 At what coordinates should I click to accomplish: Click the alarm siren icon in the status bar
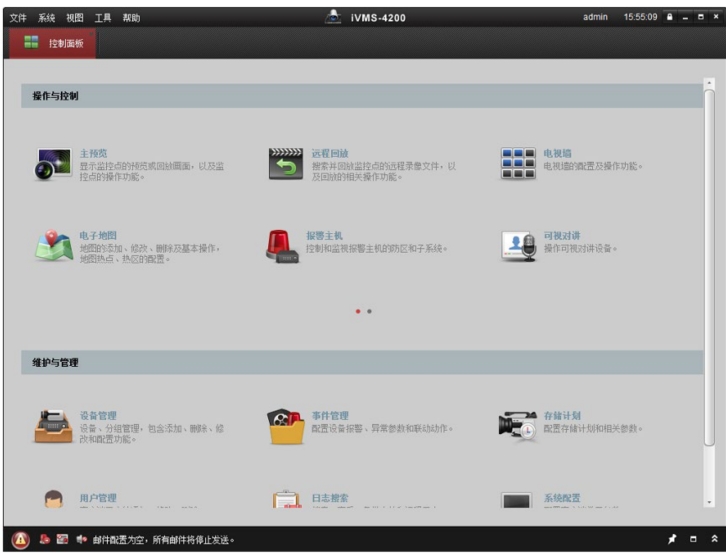click(x=45, y=539)
